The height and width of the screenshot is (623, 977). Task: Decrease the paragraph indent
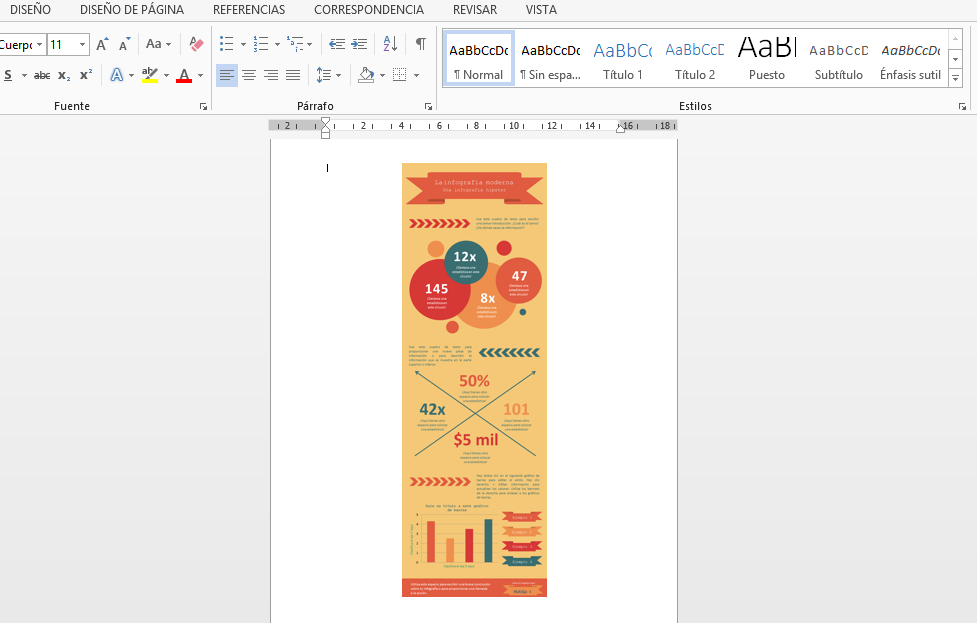point(336,44)
